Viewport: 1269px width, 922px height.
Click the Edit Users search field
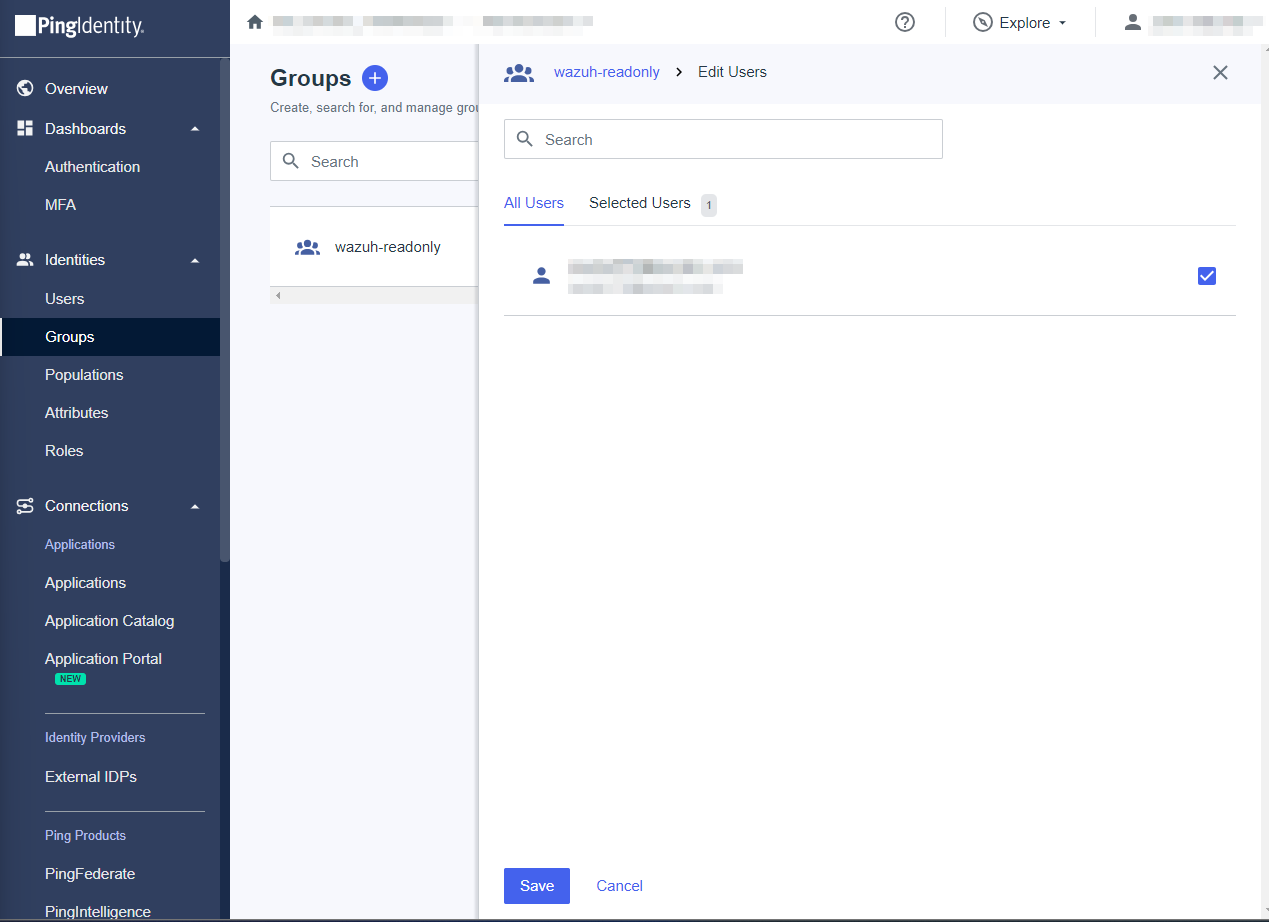coord(723,139)
